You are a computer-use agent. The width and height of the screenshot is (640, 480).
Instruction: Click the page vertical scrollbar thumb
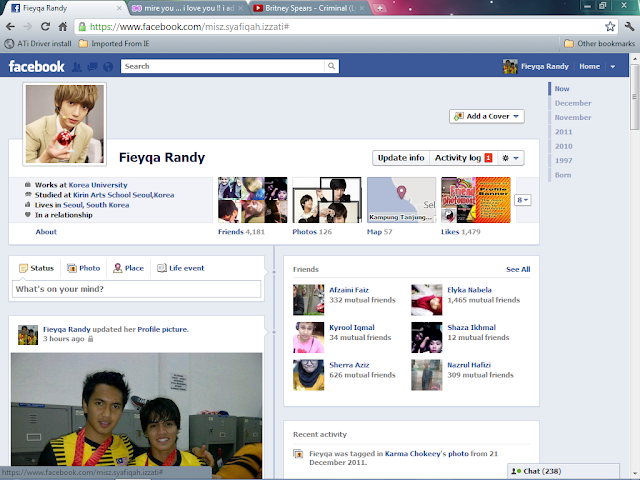point(635,97)
